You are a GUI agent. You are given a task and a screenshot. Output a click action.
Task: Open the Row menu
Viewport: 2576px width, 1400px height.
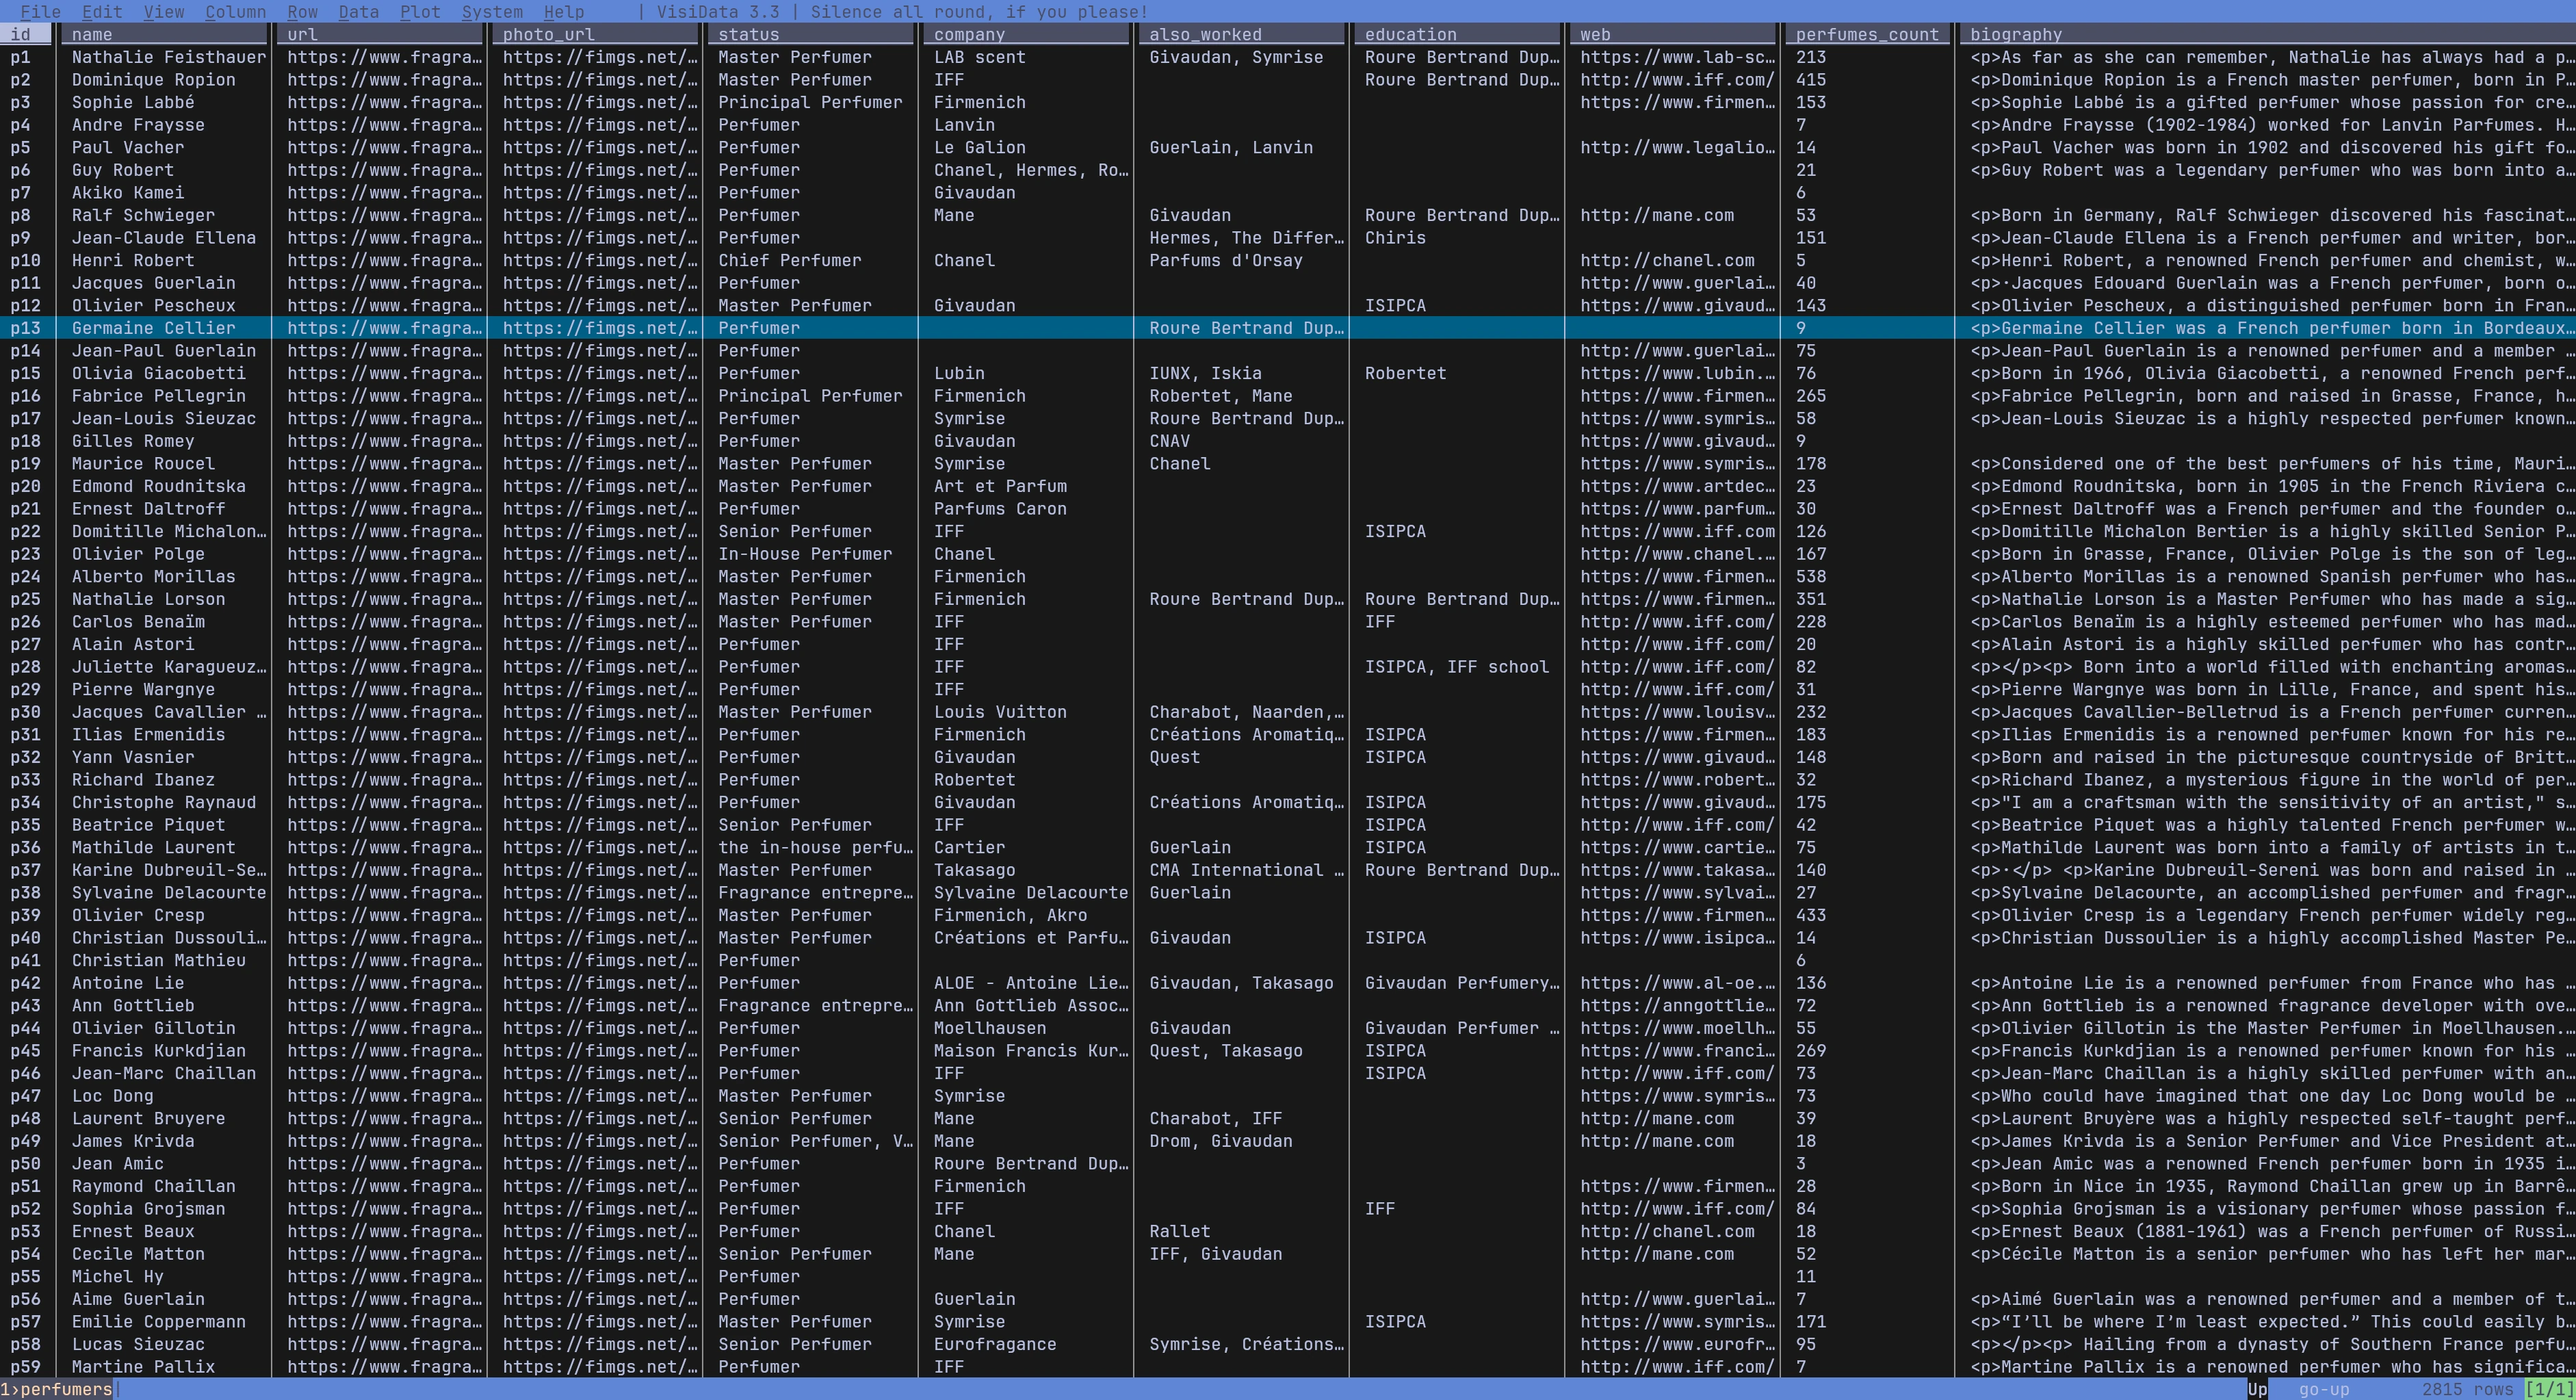click(302, 12)
